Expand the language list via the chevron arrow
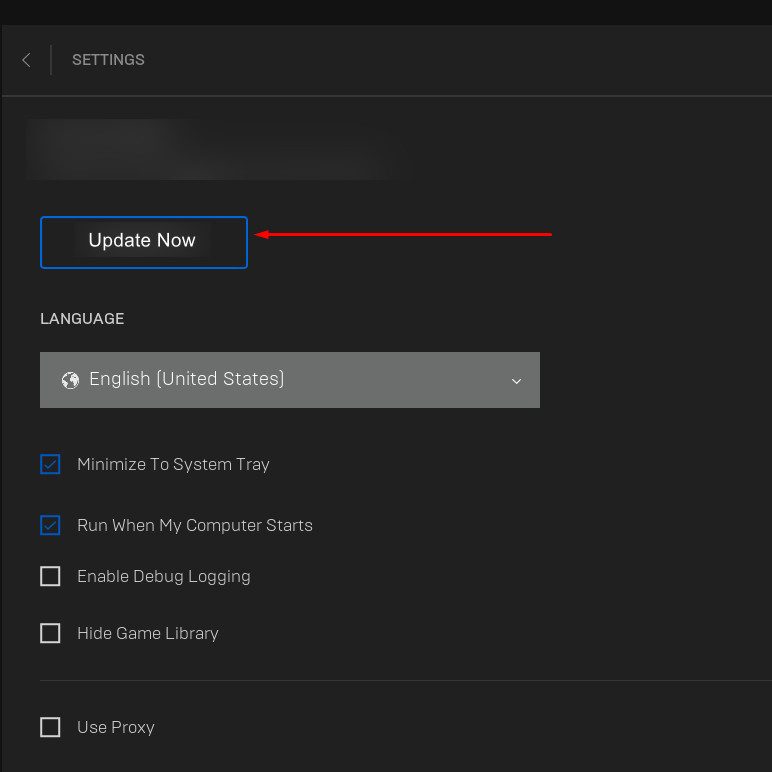772x772 pixels. click(x=516, y=381)
